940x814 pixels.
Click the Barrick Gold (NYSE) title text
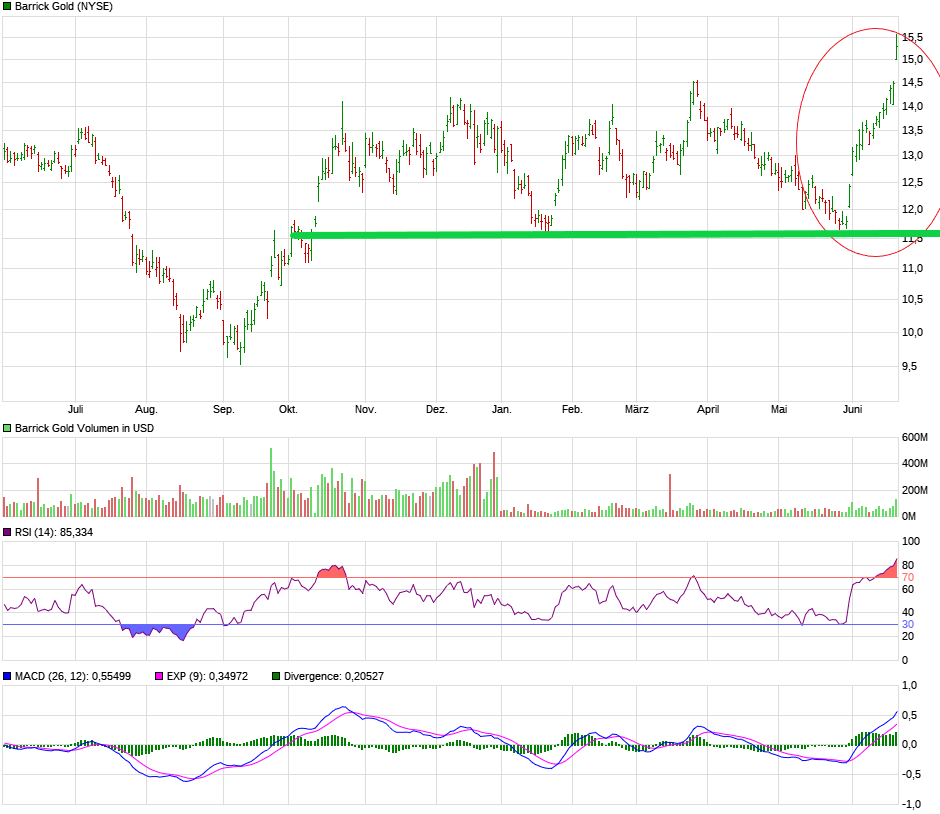(67, 7)
